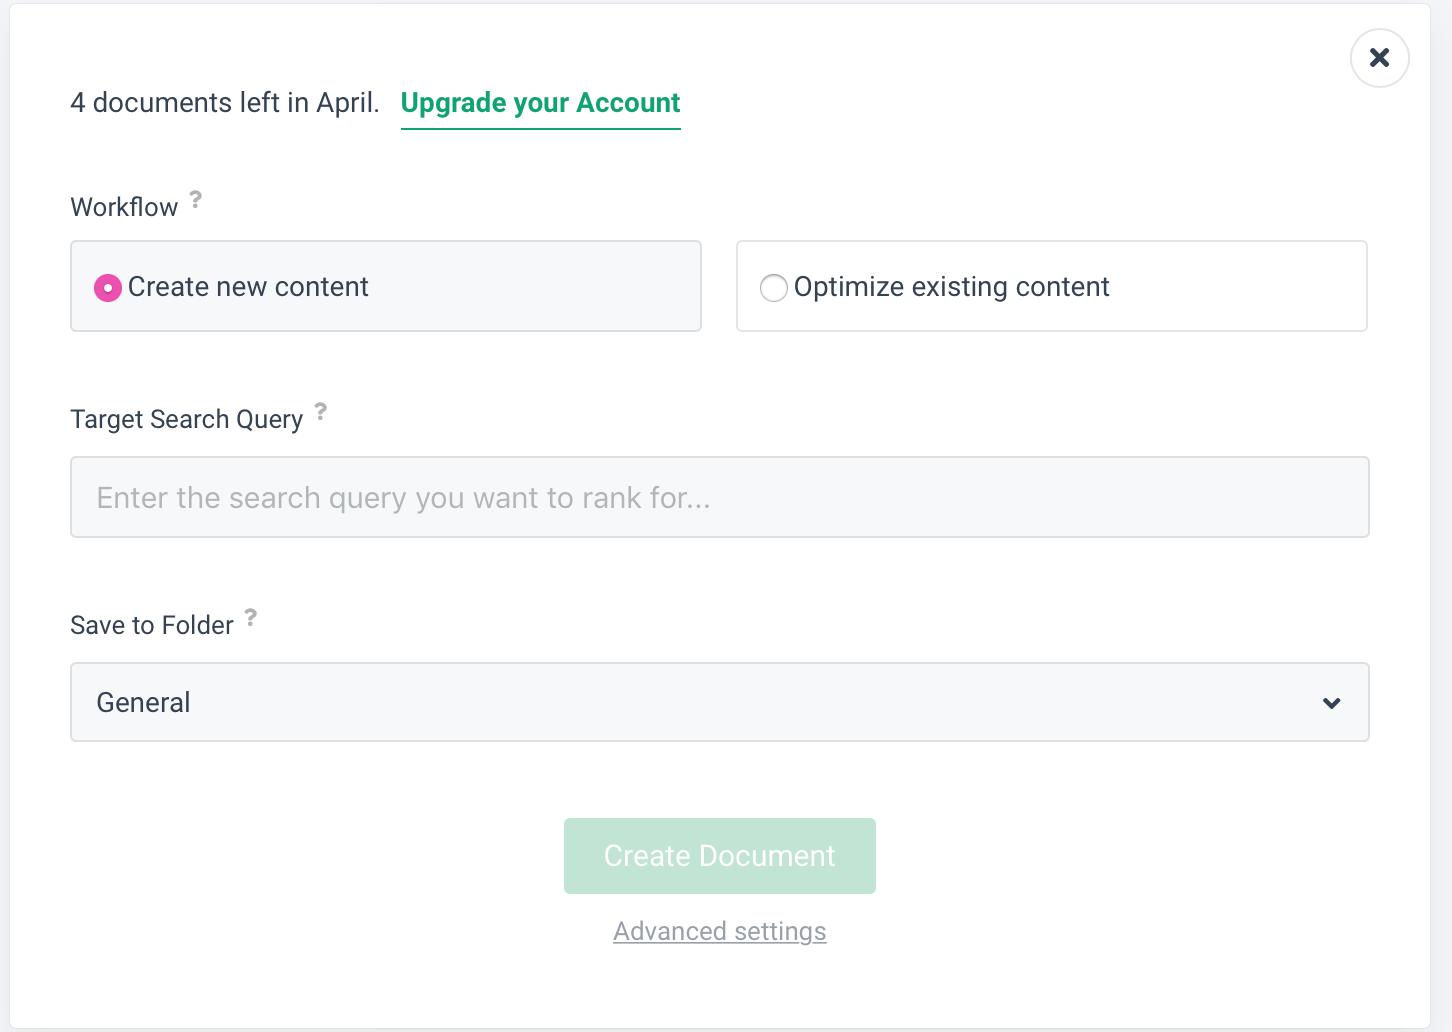Select the Create new content radio button
1452x1032 pixels.
tap(107, 288)
